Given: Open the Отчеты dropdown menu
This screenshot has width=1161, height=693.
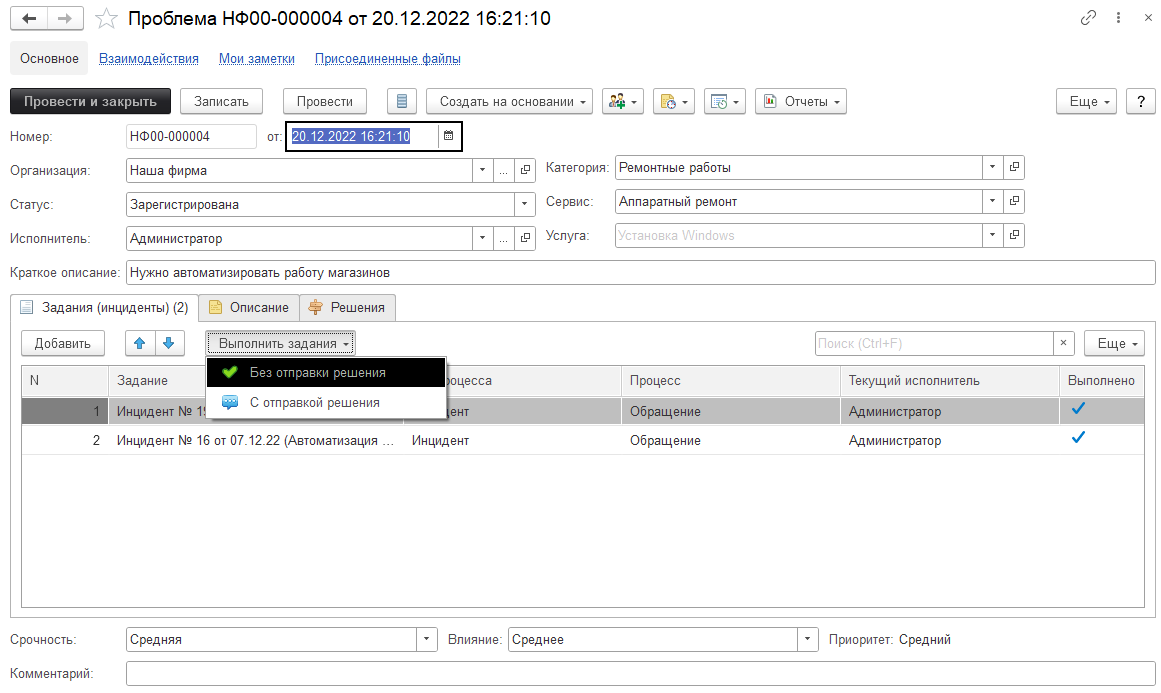Looking at the screenshot, I should [x=801, y=101].
